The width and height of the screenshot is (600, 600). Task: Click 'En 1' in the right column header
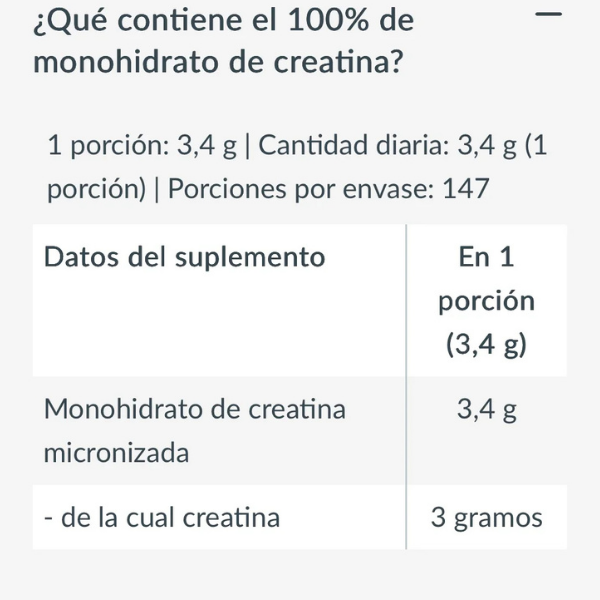(x=486, y=257)
